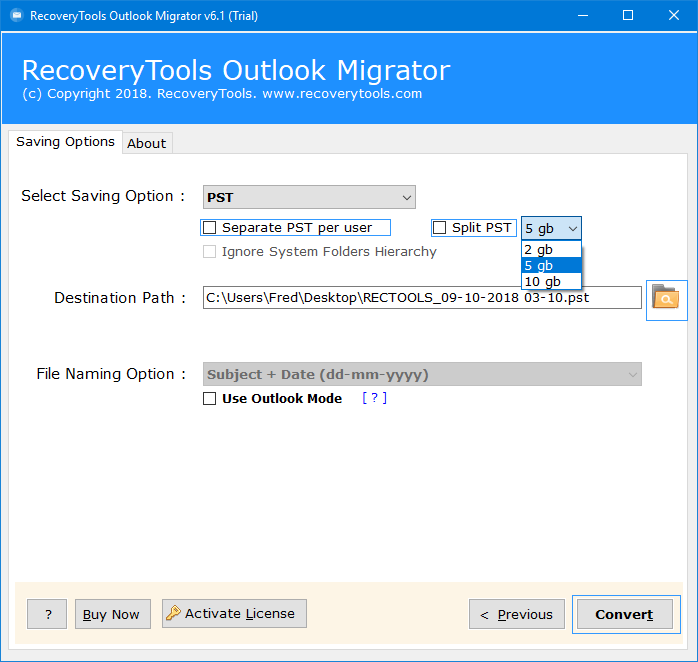Click inside the Destination Path field
The image size is (698, 662).
pyautogui.click(x=422, y=297)
